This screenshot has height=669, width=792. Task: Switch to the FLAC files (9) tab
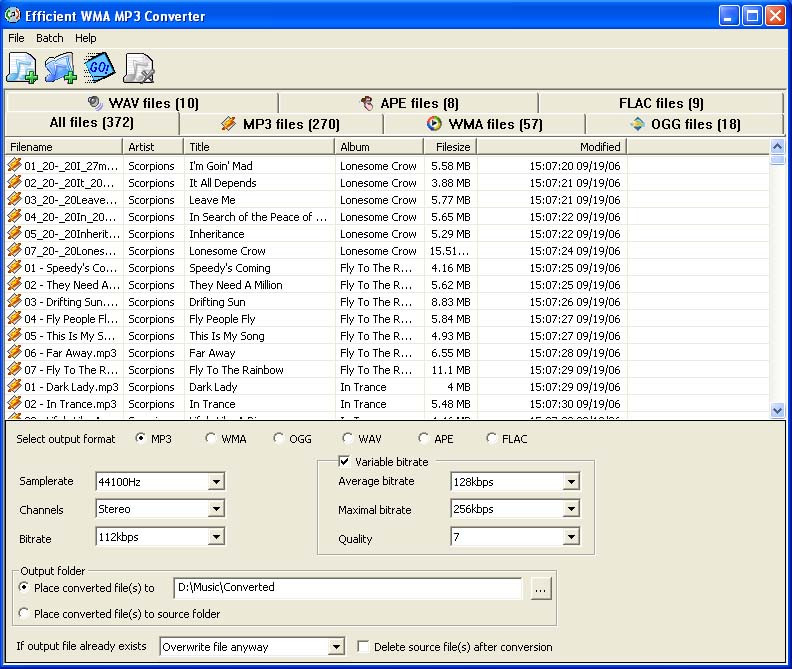pos(661,103)
